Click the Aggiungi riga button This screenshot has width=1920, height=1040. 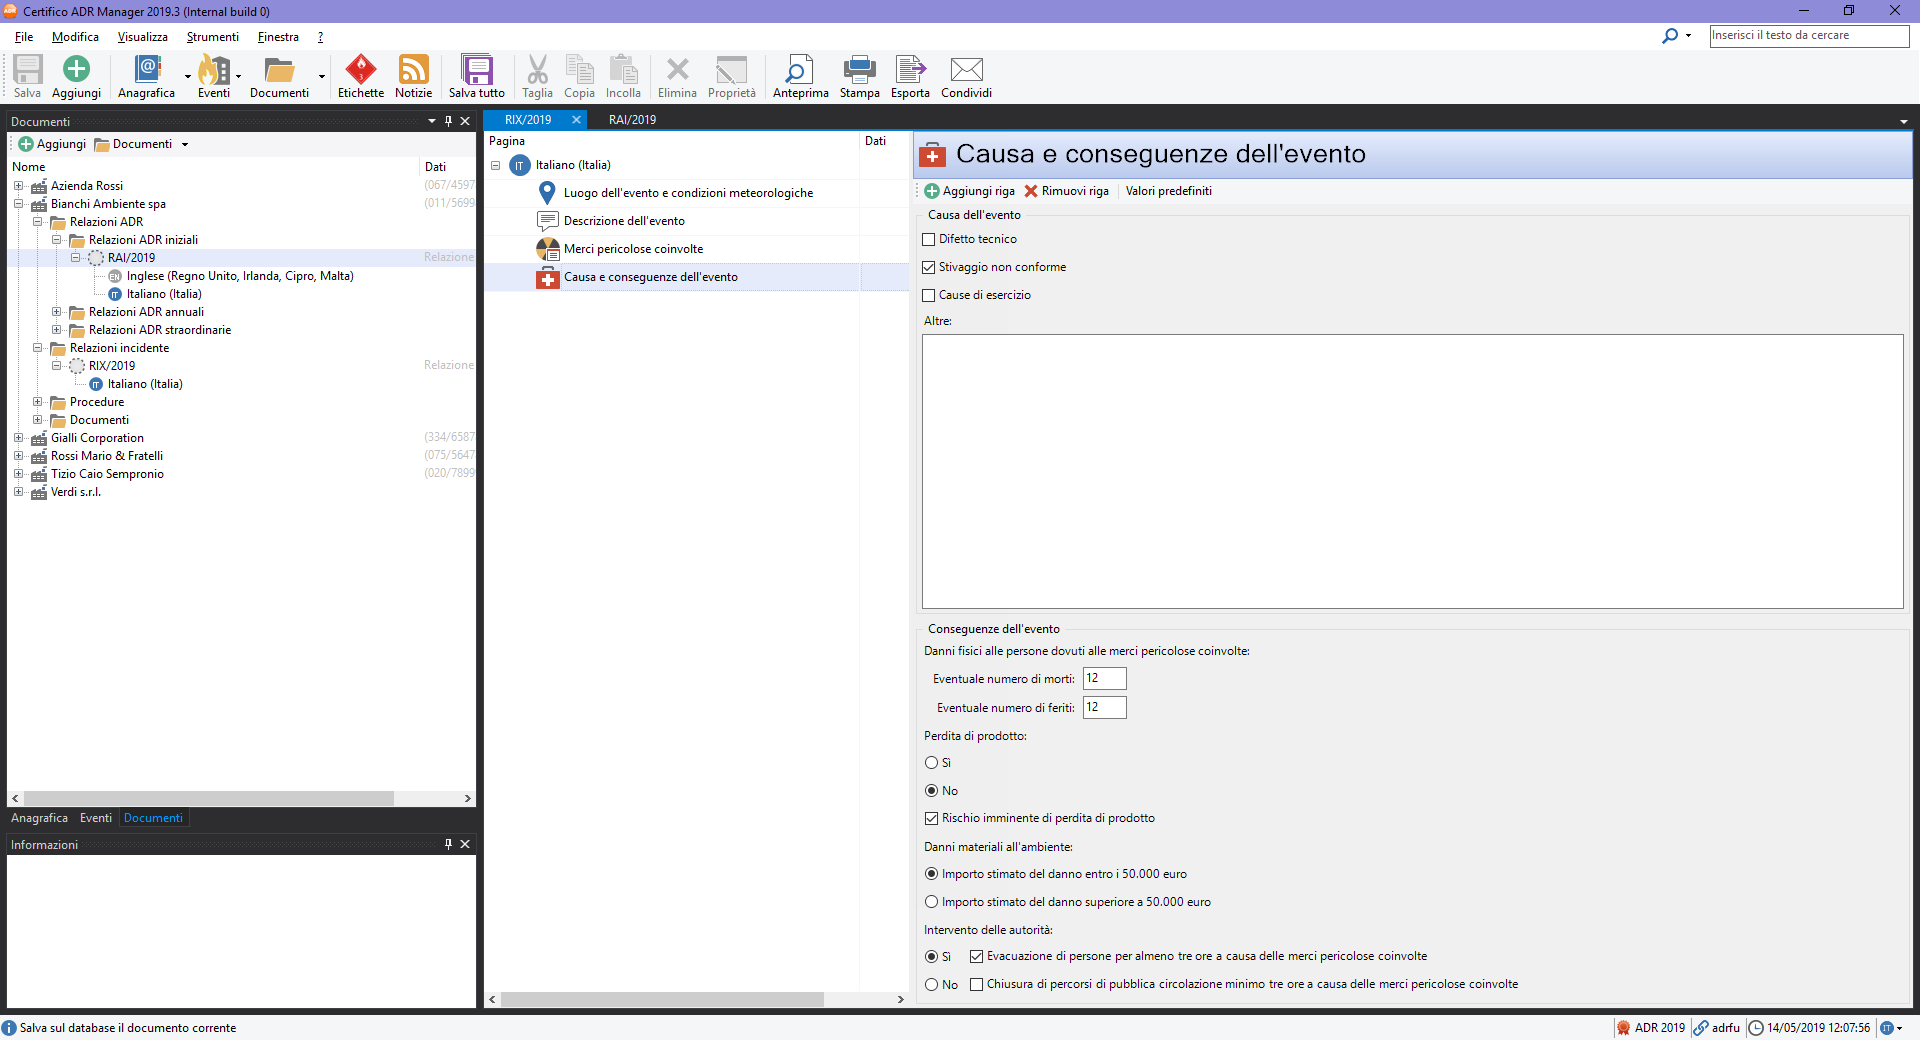tap(969, 191)
